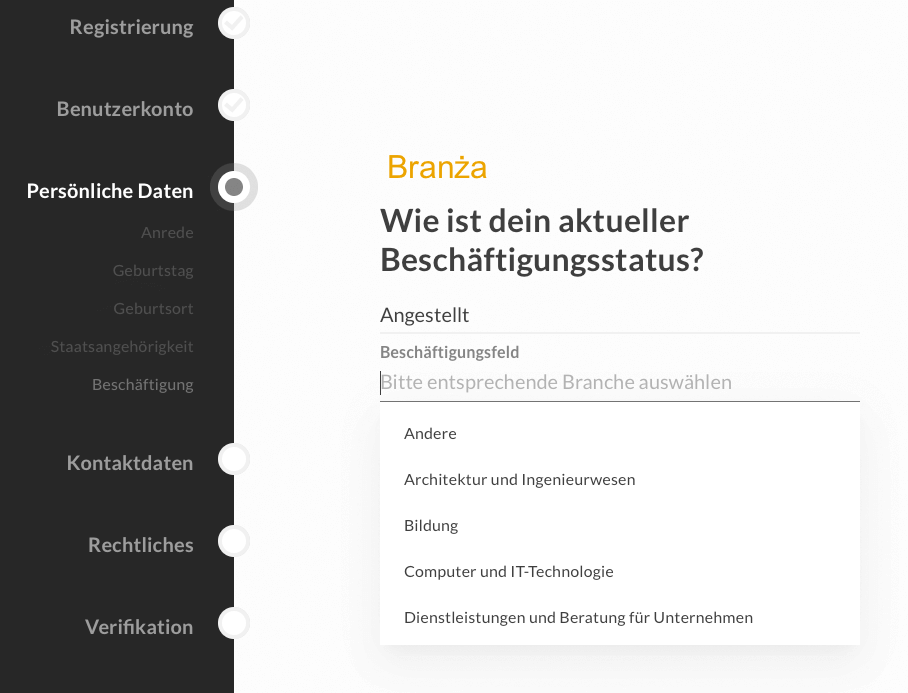Go to the Verifikation step
Image resolution: width=908 pixels, height=693 pixels.
(139, 627)
